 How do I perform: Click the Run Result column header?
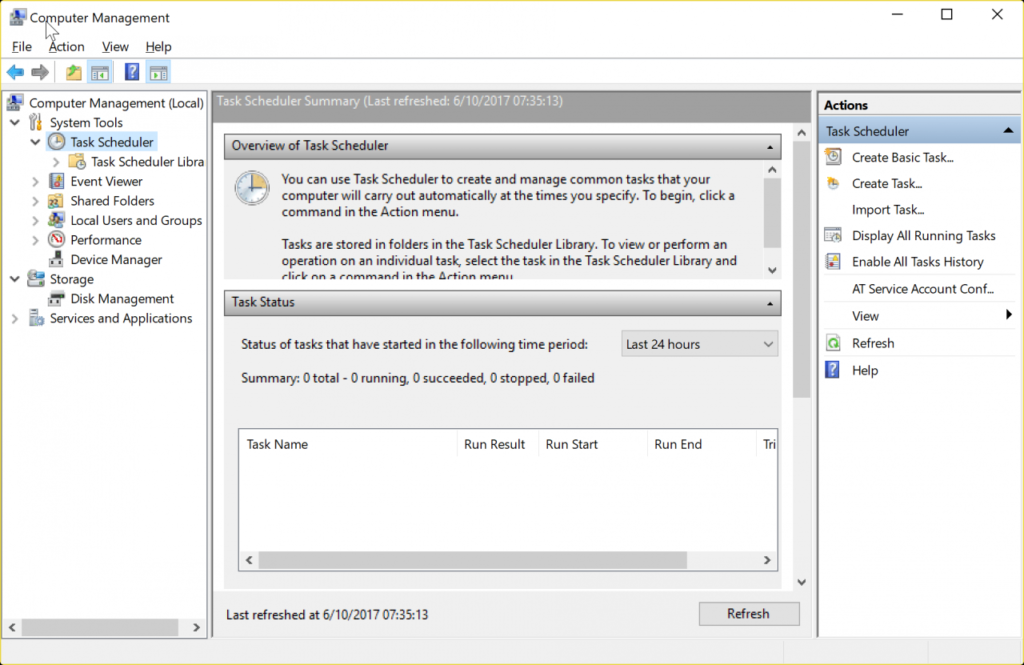tap(495, 444)
